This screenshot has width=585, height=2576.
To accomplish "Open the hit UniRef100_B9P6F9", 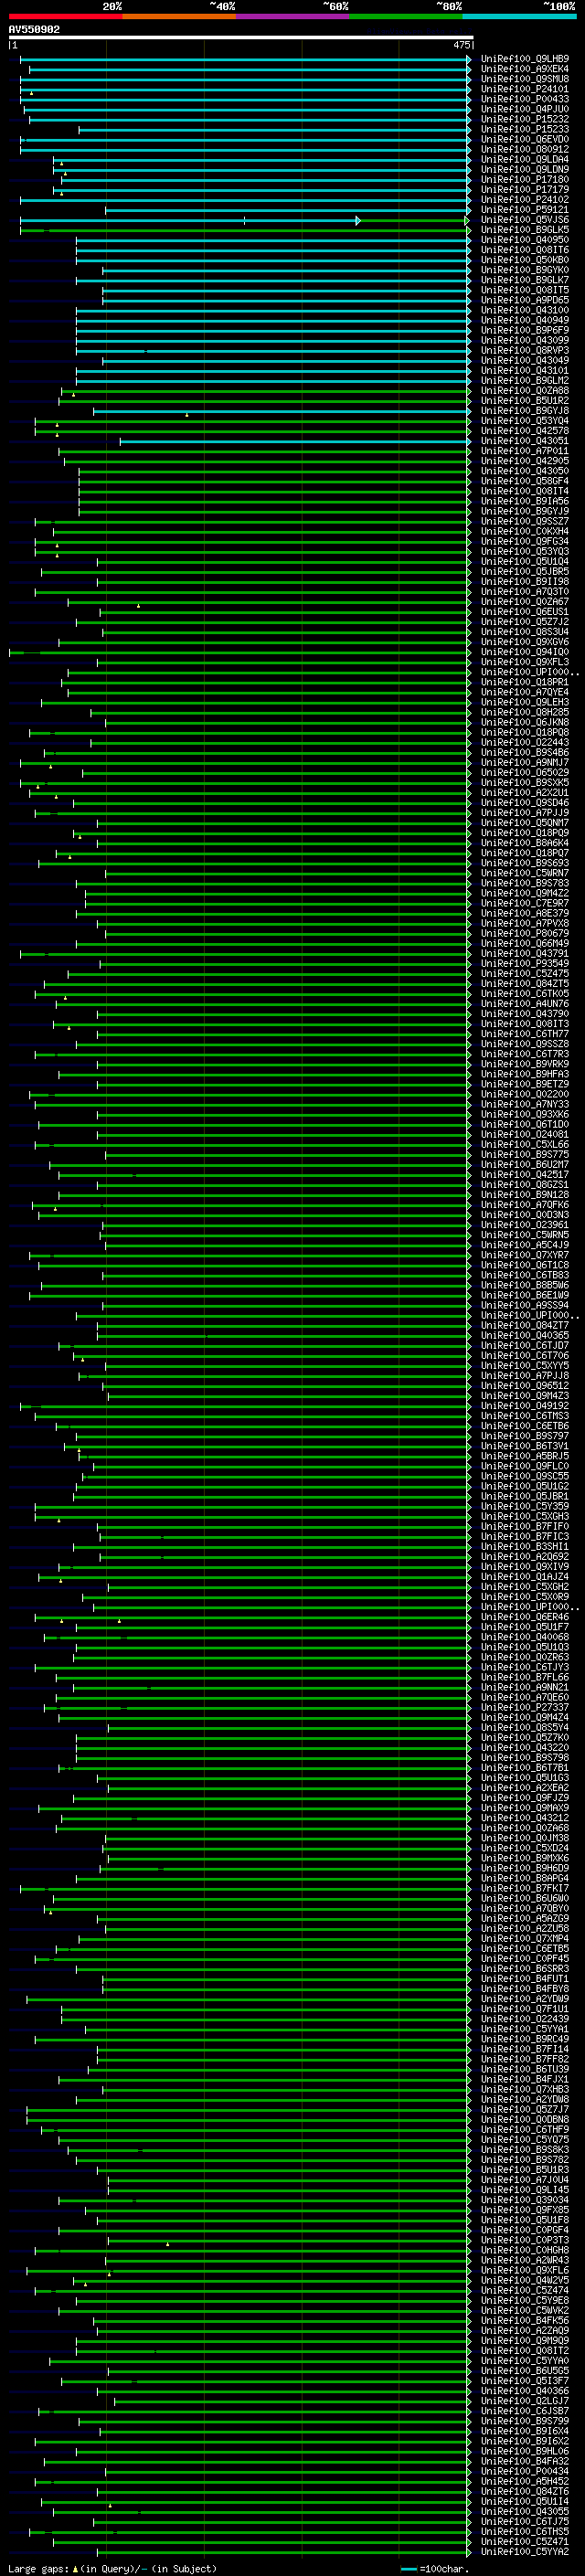I will coord(524,330).
